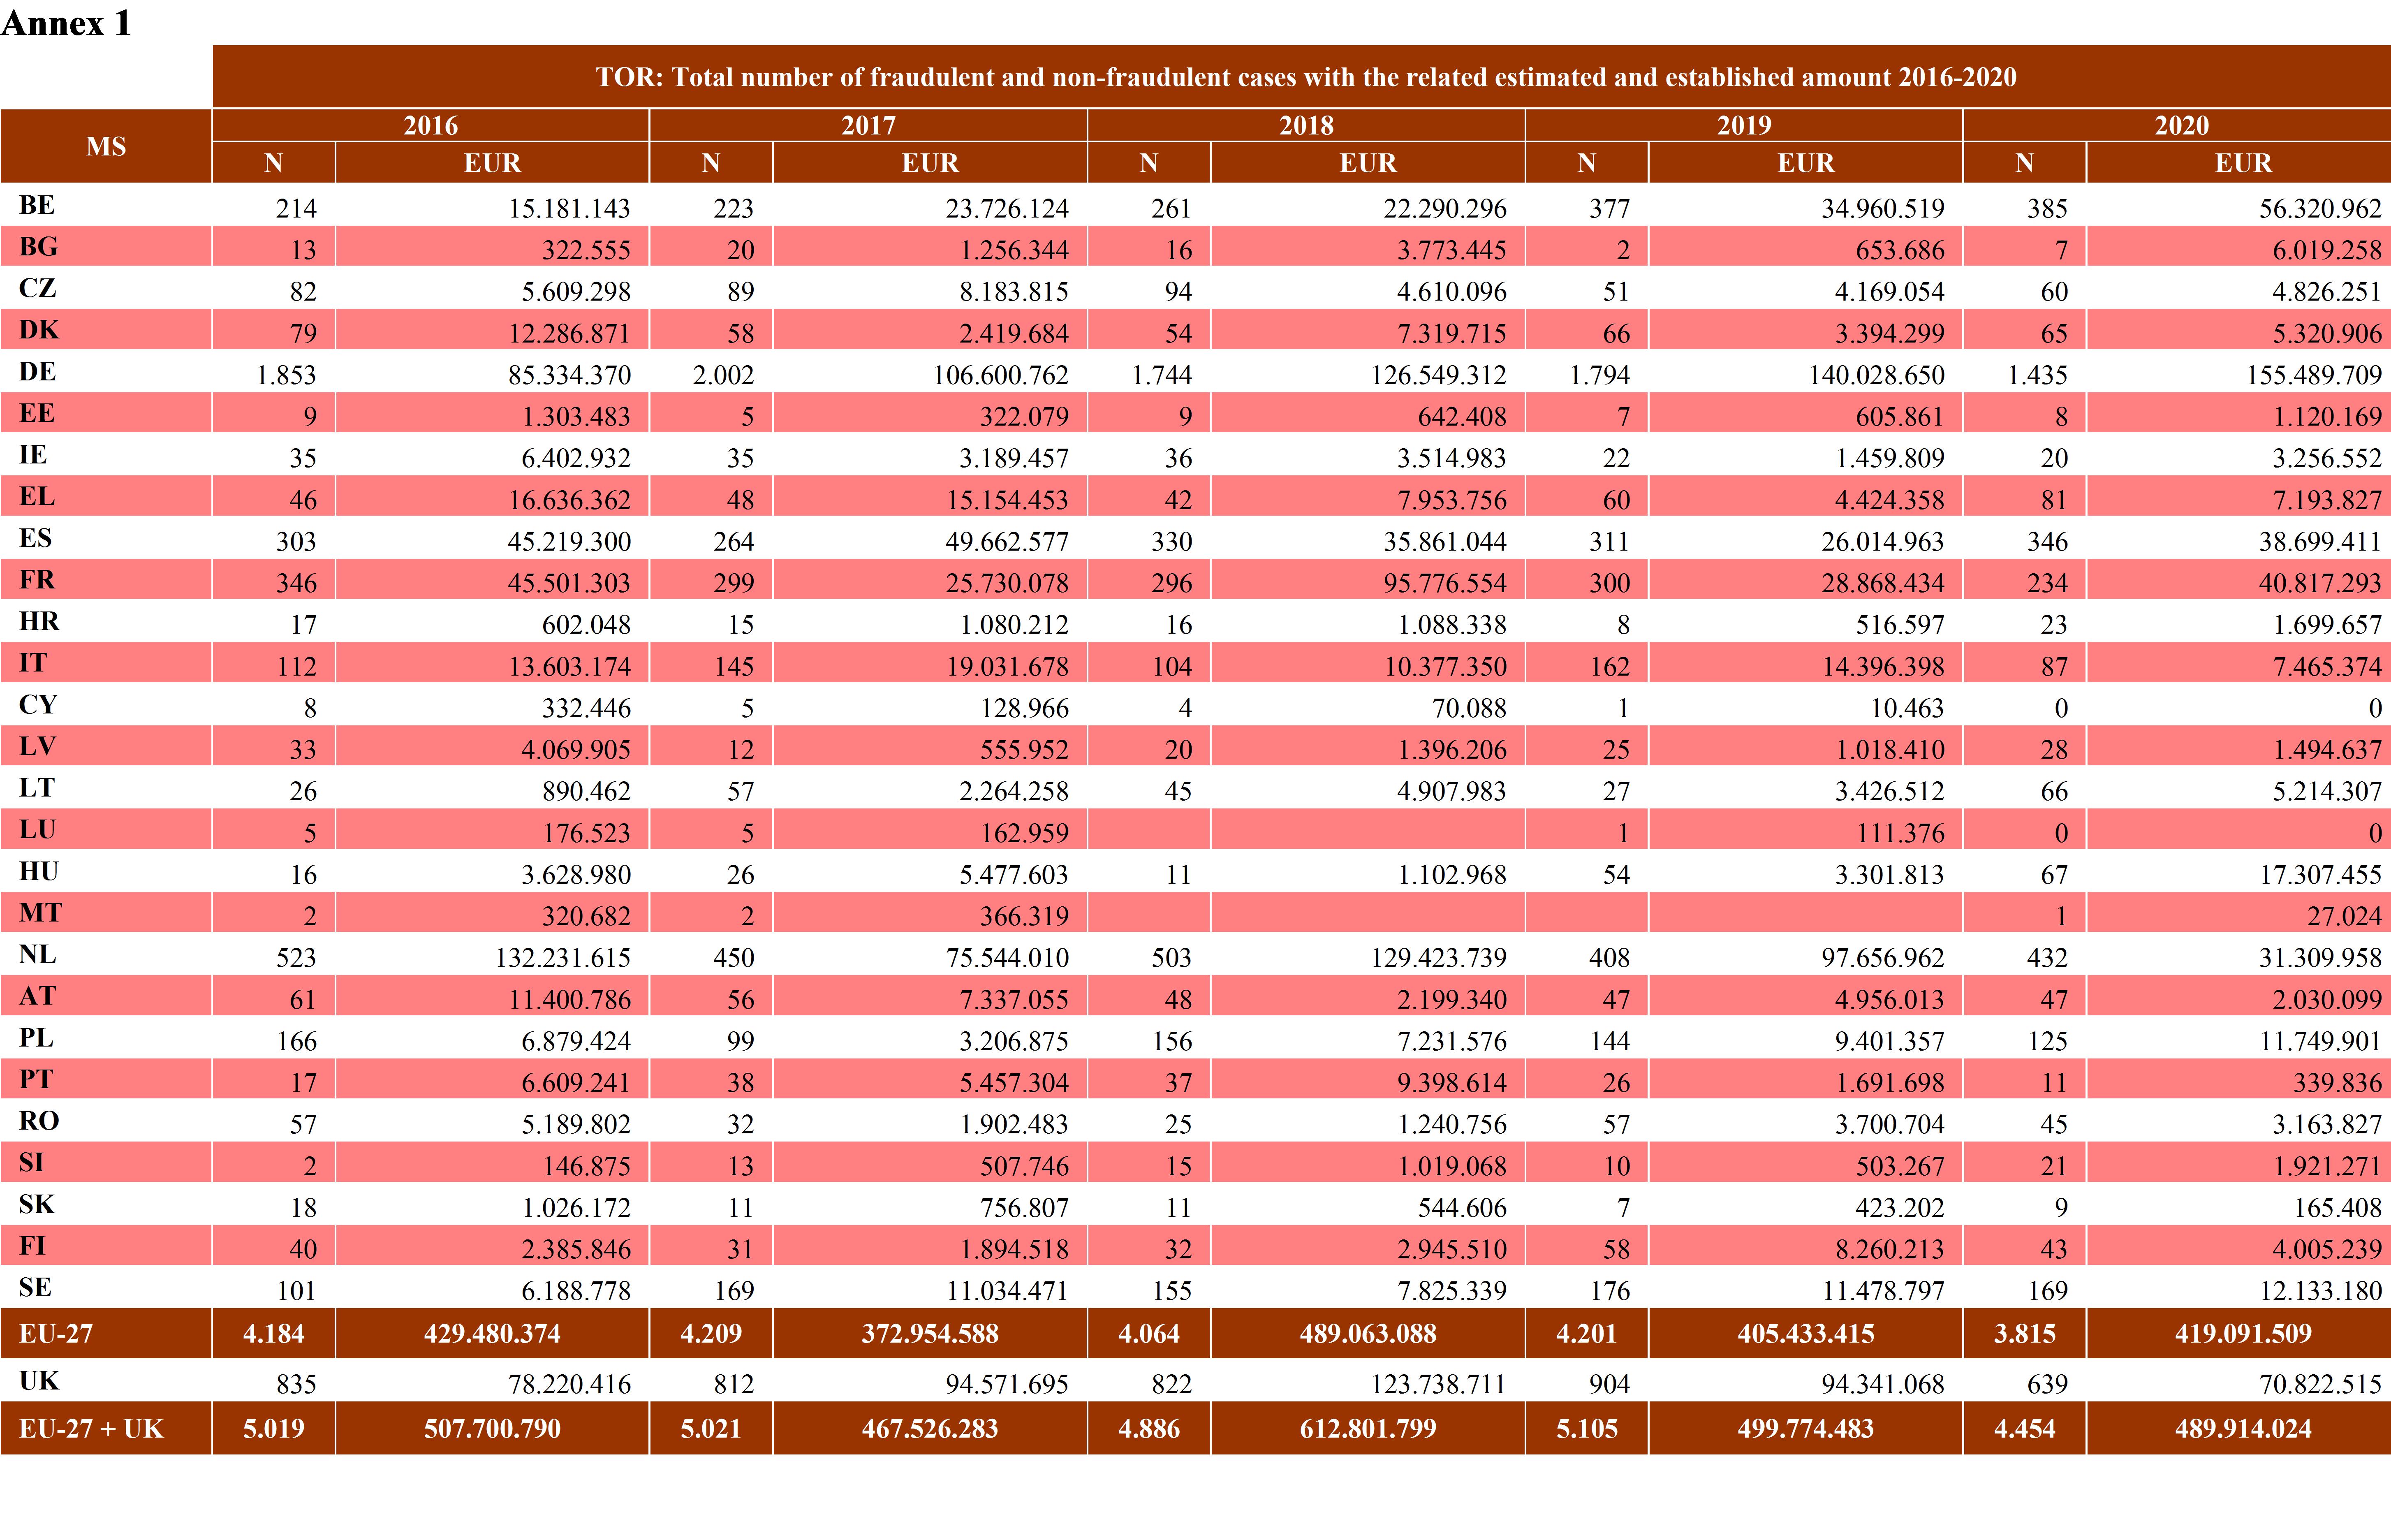This screenshot has width=2391, height=1540.
Task: Click the cell showing 8.183.815
Action: pos(1014,291)
